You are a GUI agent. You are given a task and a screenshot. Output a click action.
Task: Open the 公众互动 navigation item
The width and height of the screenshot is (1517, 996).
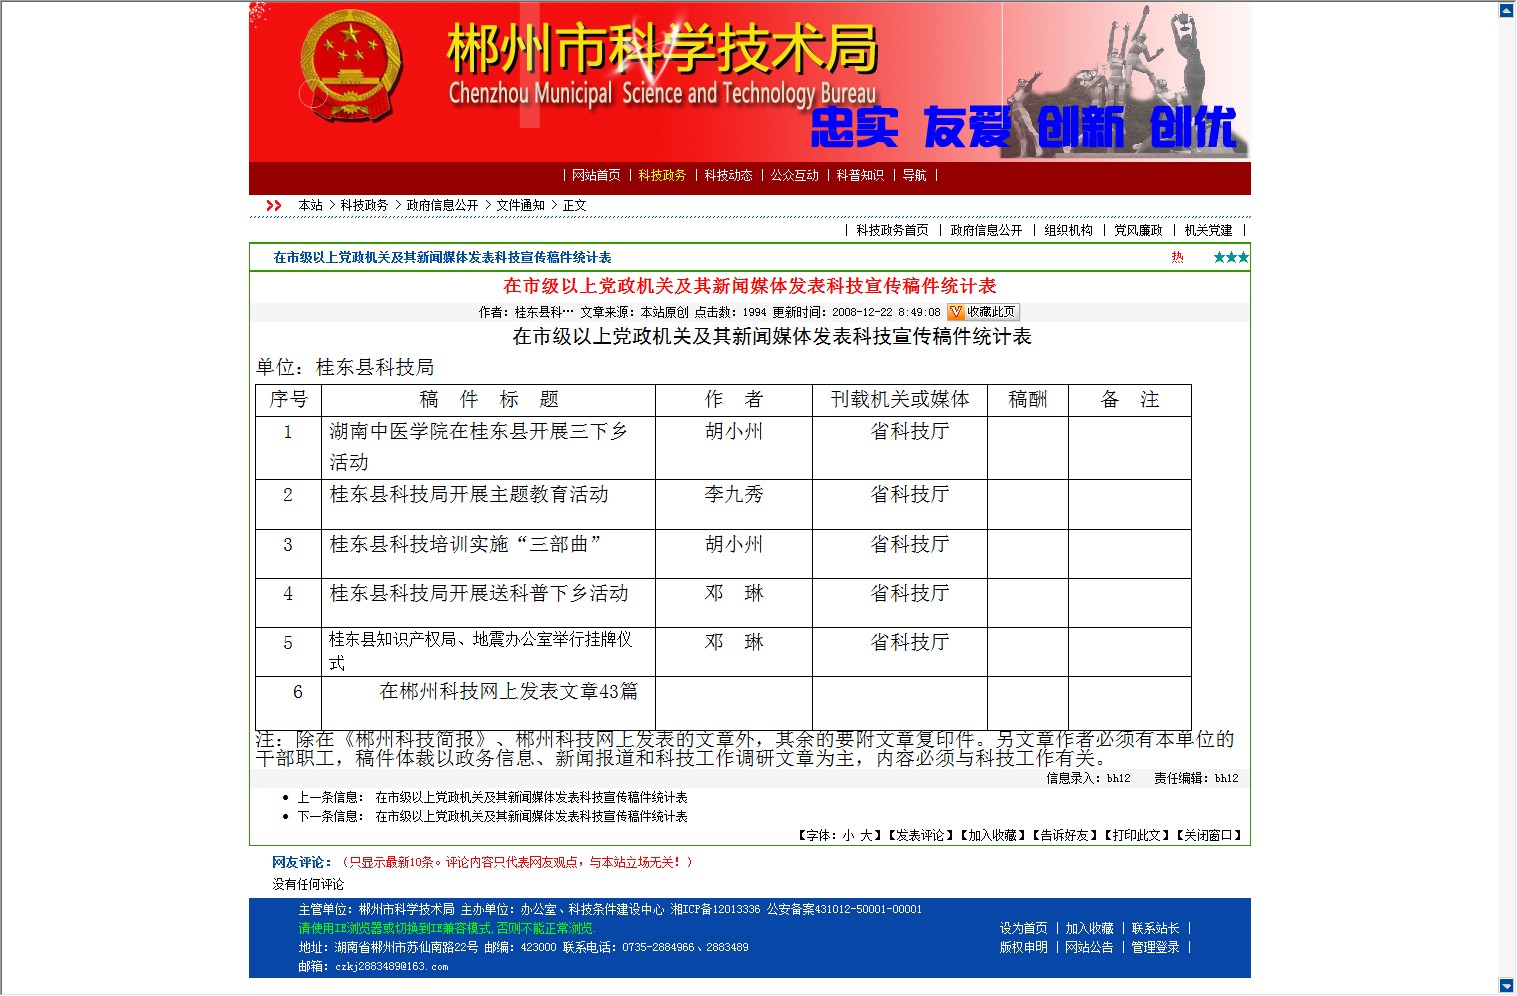tap(794, 176)
